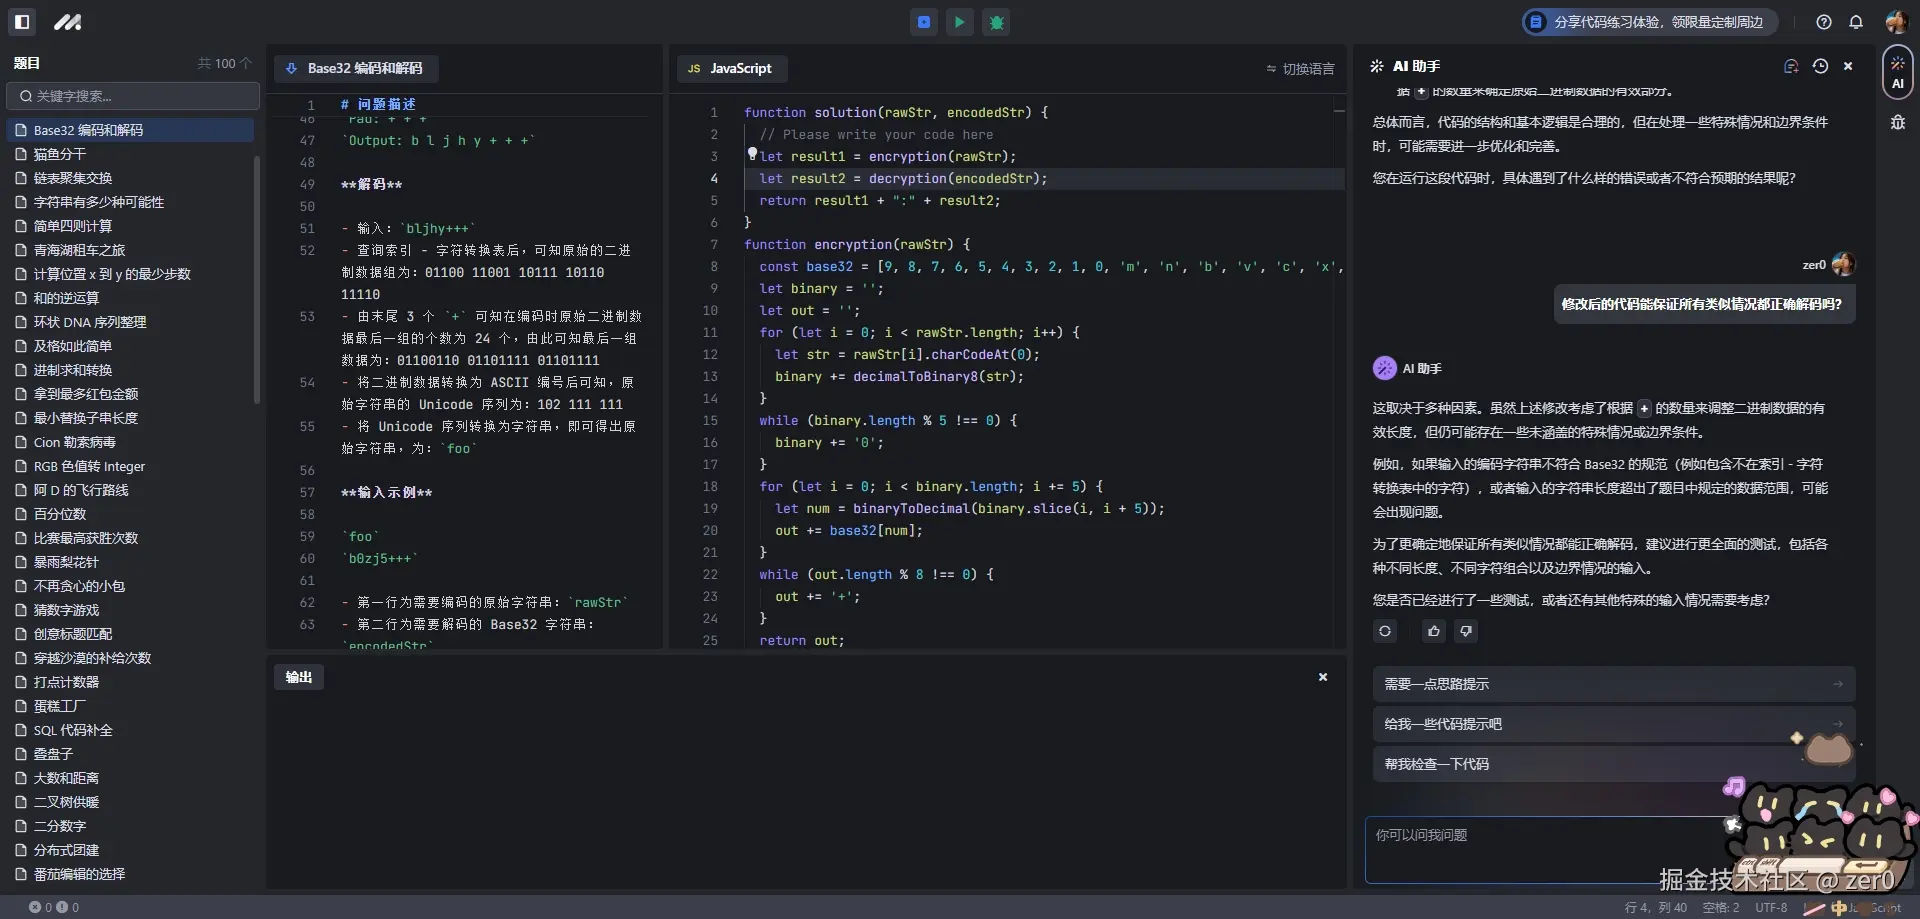Image resolution: width=1920 pixels, height=919 pixels.
Task: Click the debug icon below the AI pill
Action: tap(1897, 122)
